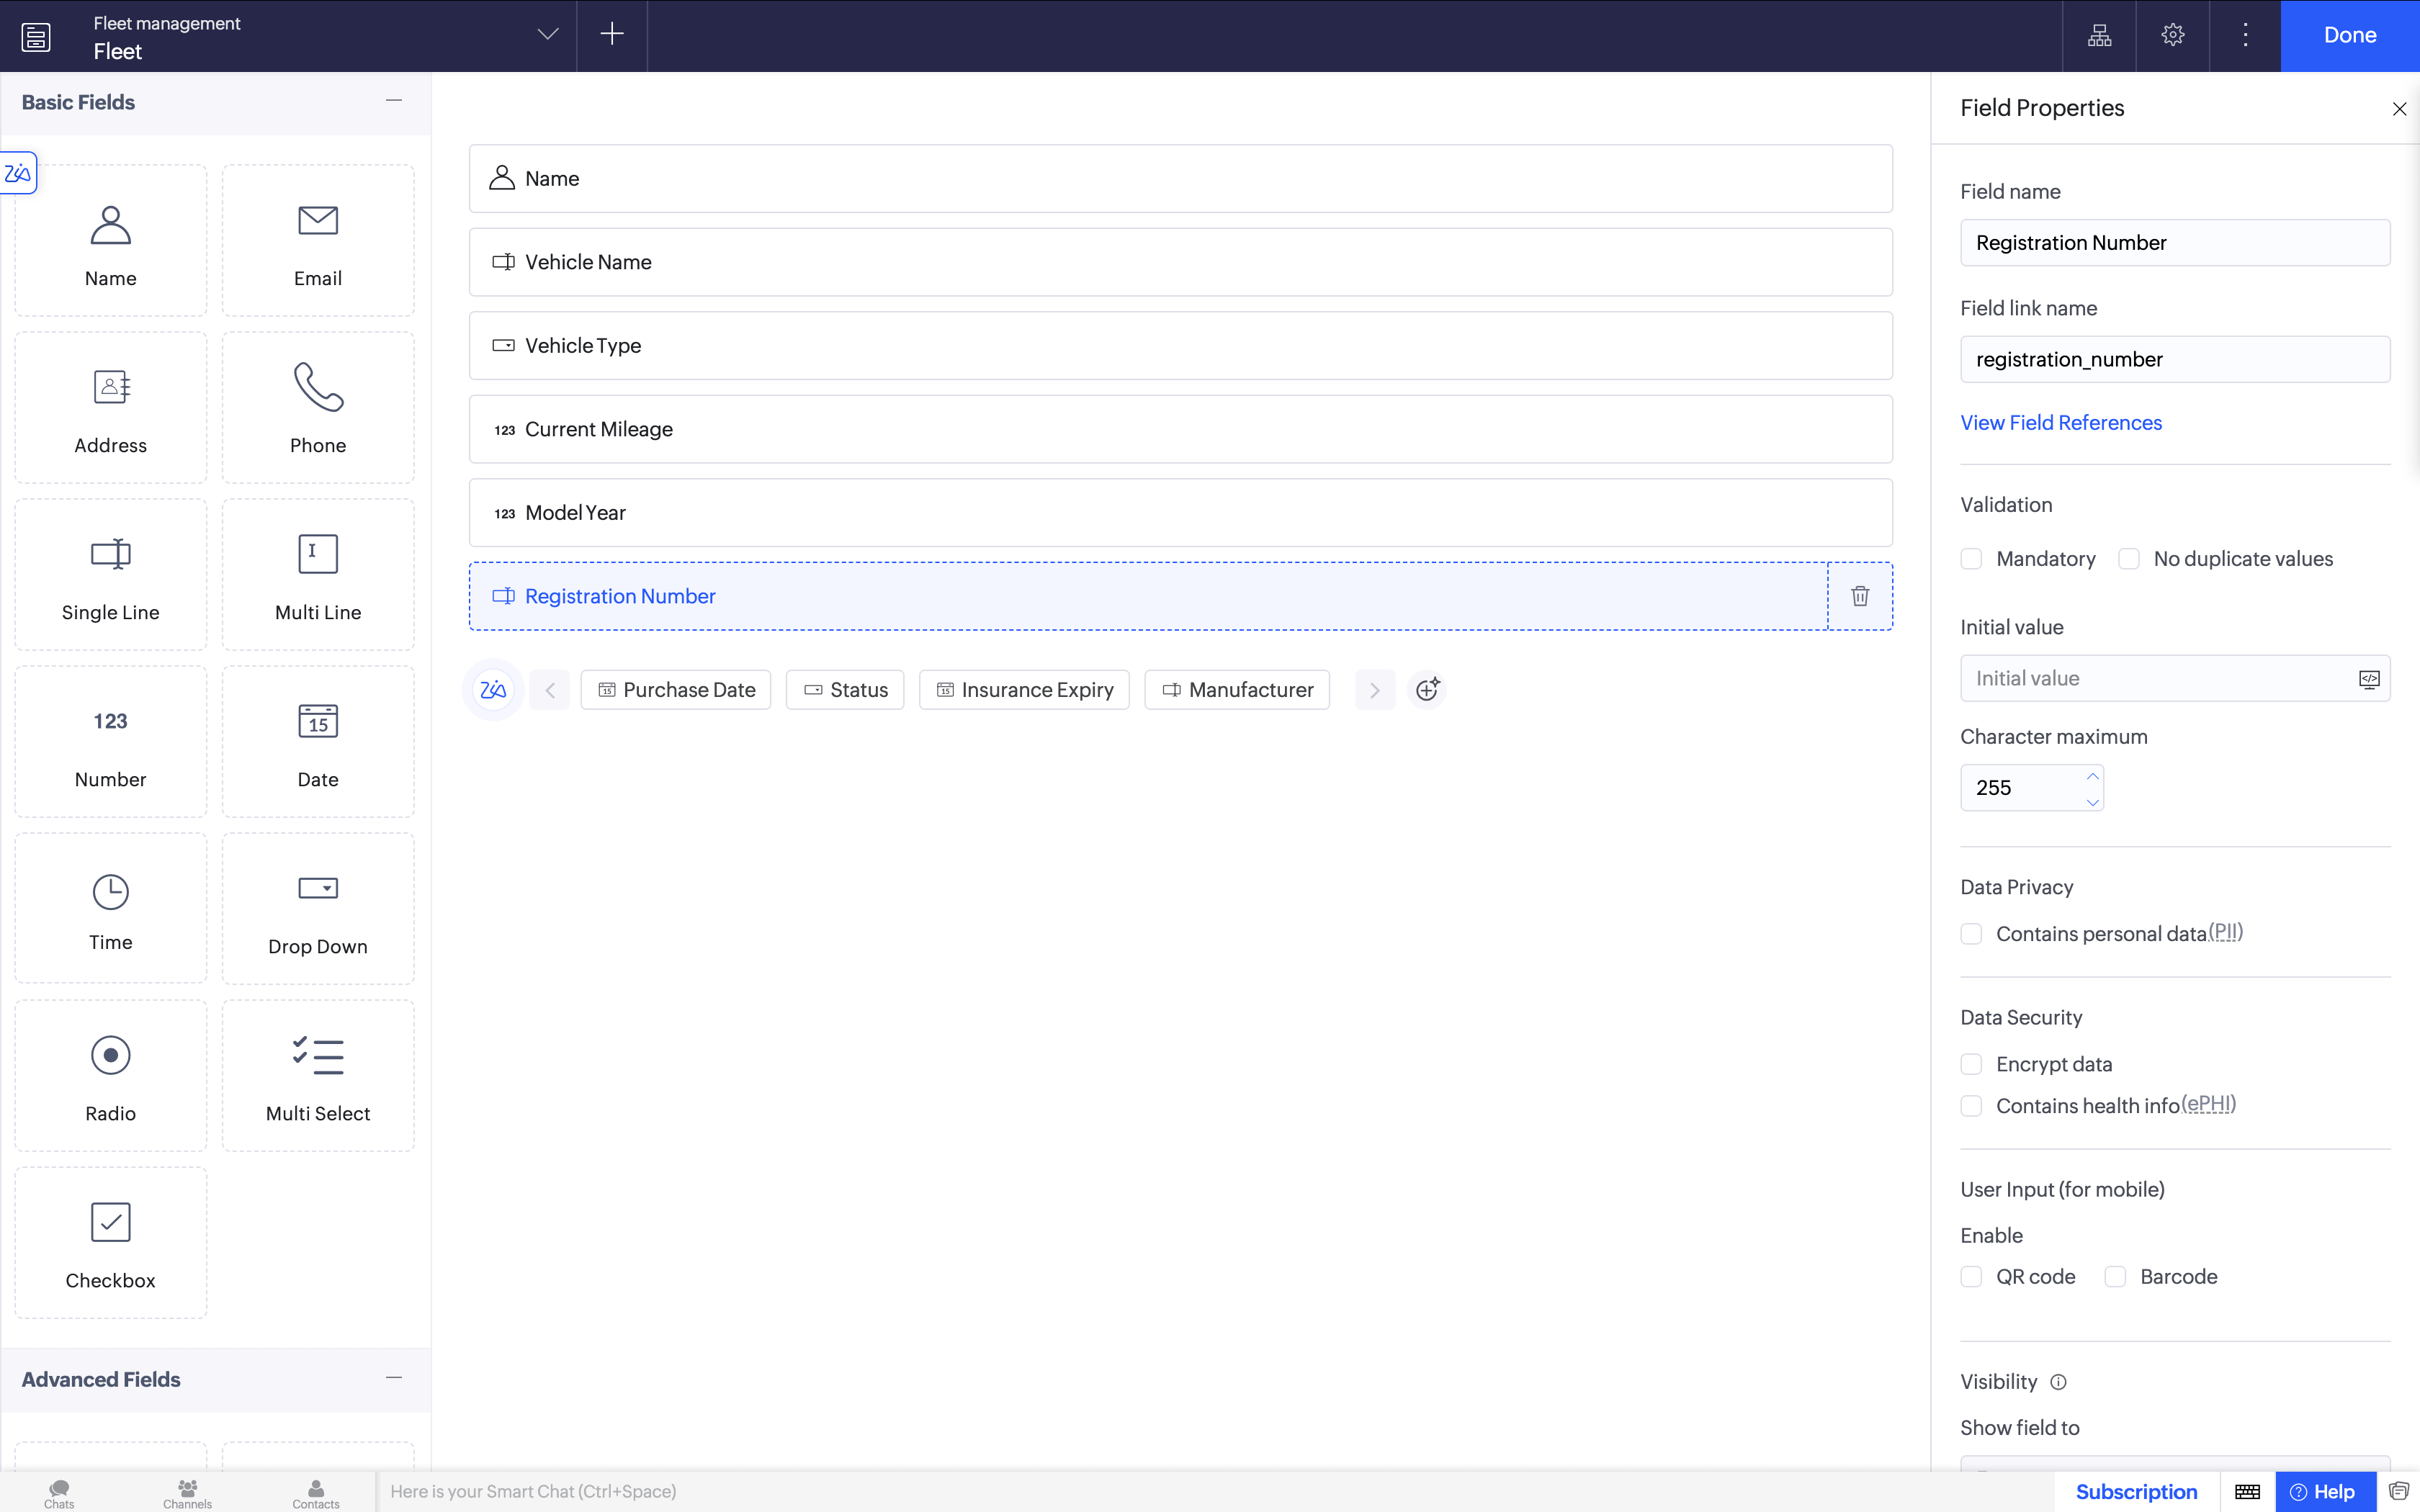Add the Name basic field
Screen dimensions: 2420x1512
pos(110,241)
